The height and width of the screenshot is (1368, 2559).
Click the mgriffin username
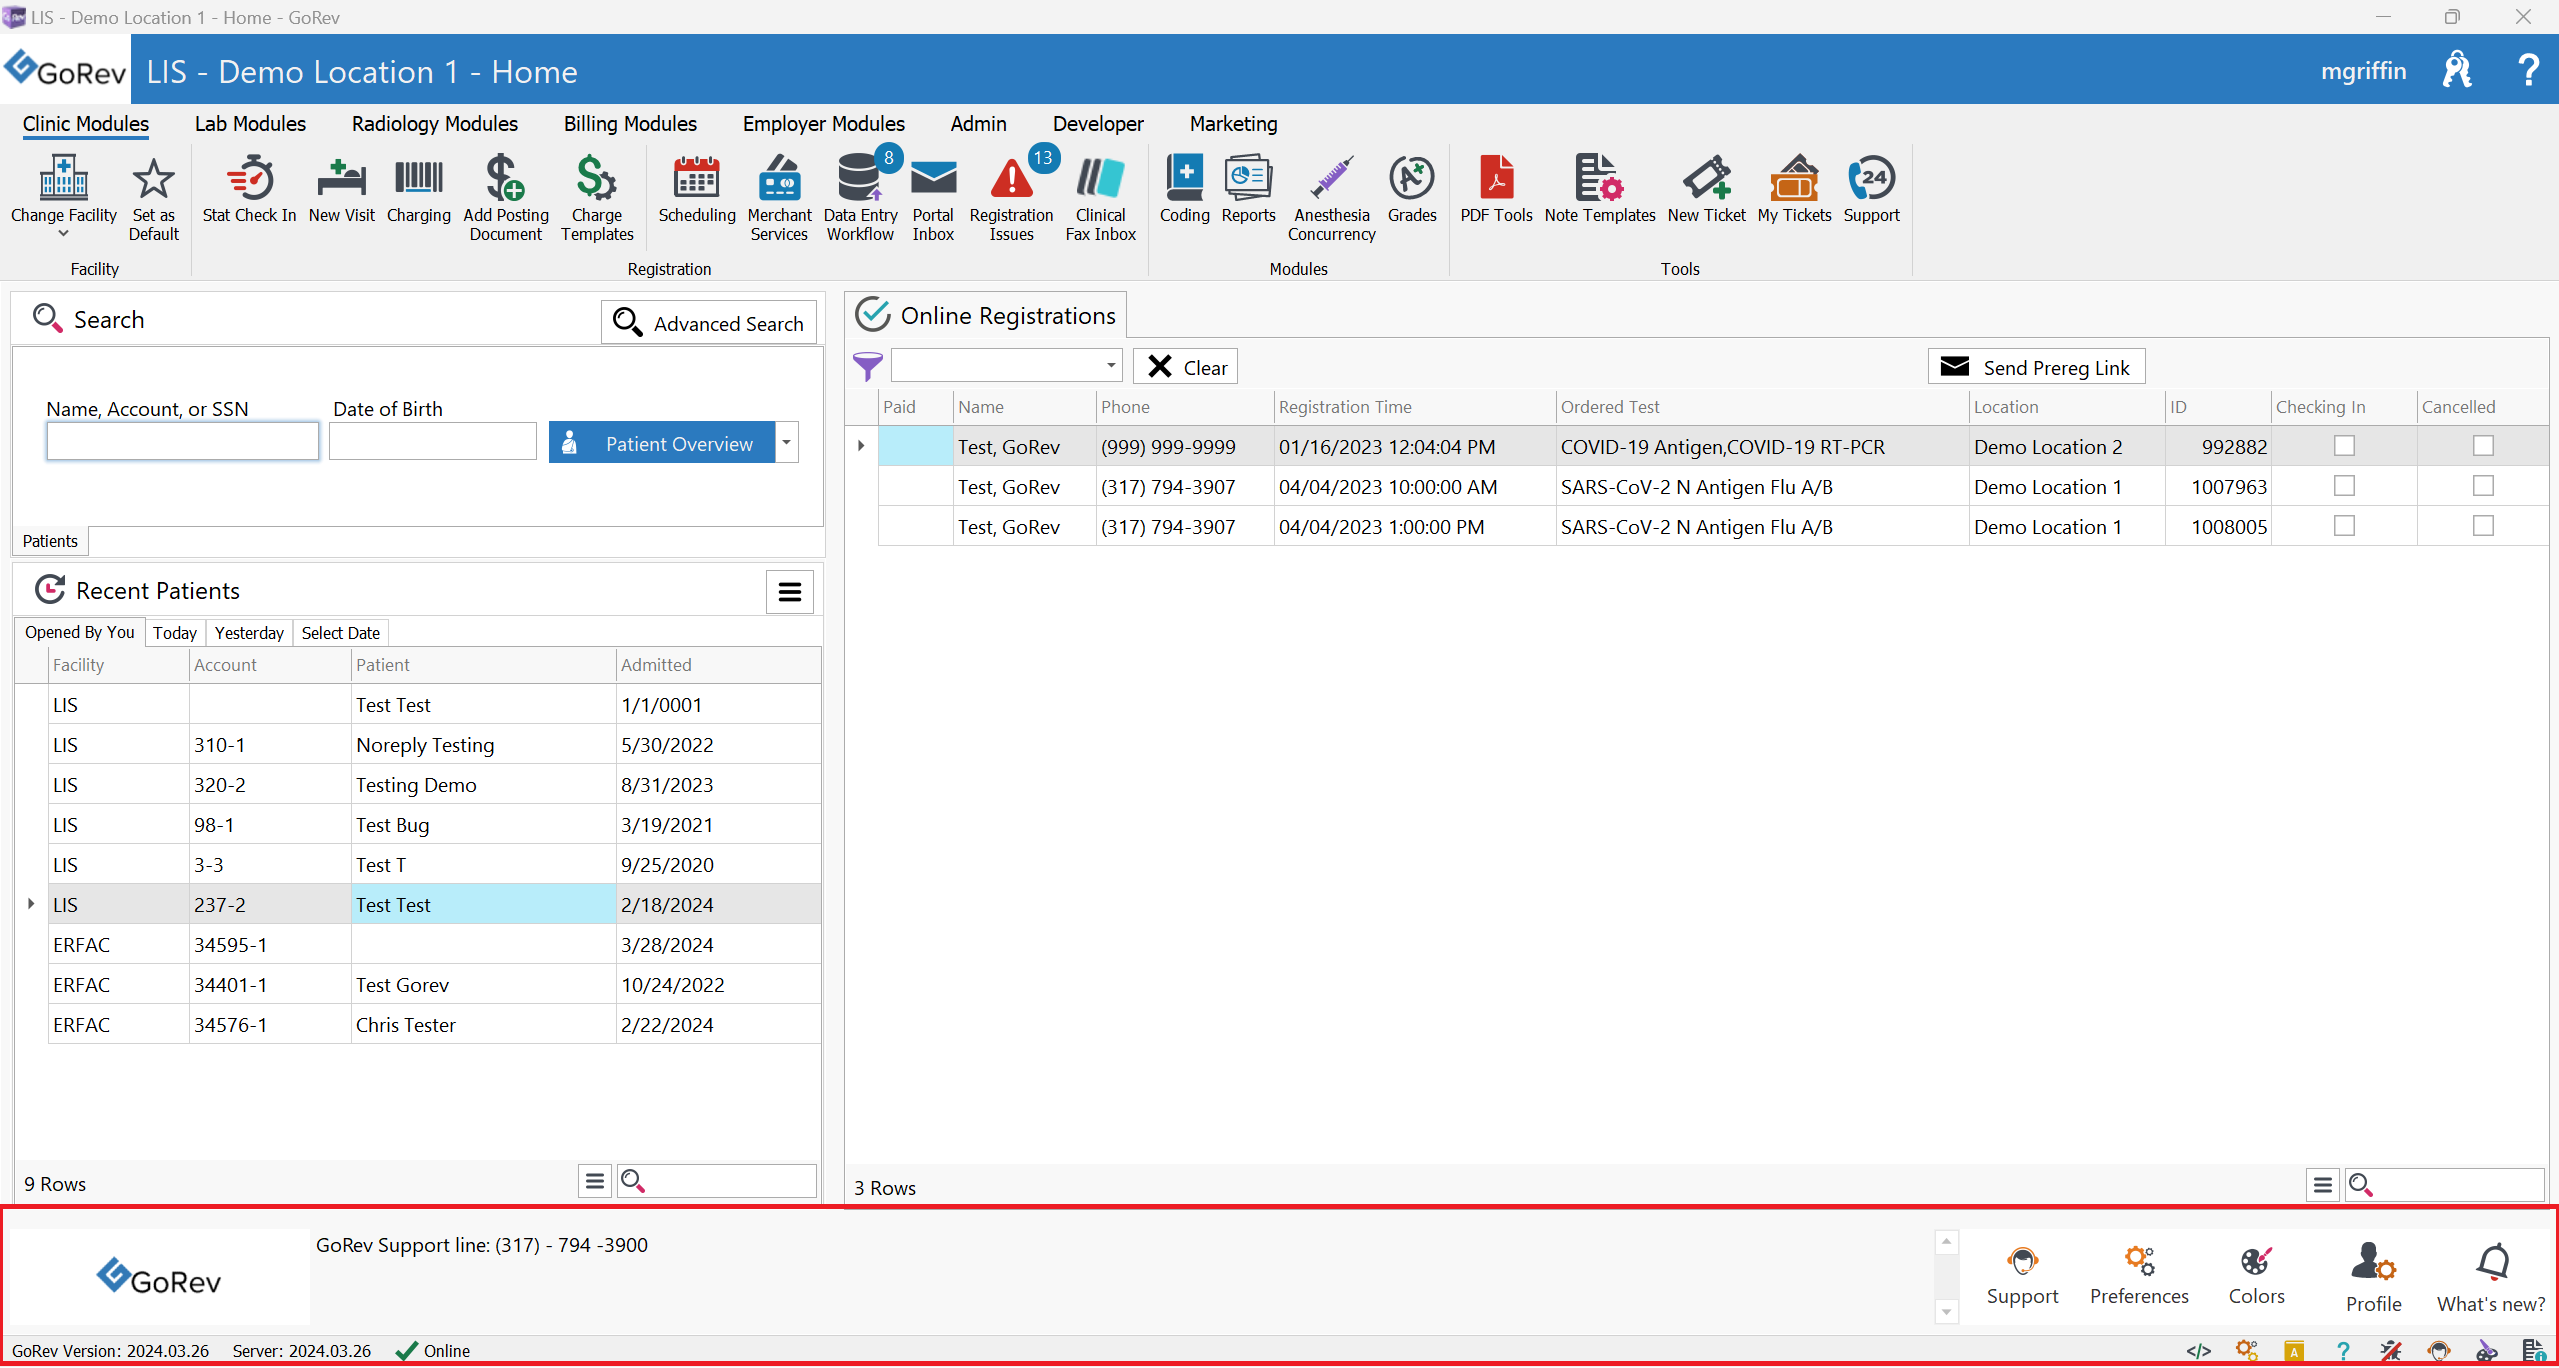point(2363,71)
